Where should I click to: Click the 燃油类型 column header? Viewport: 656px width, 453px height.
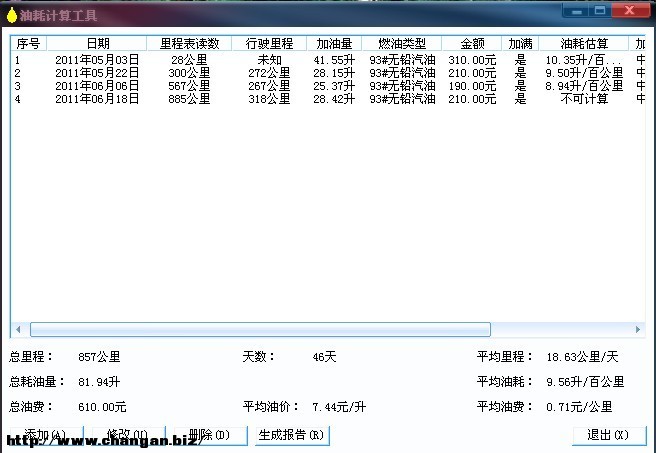402,44
